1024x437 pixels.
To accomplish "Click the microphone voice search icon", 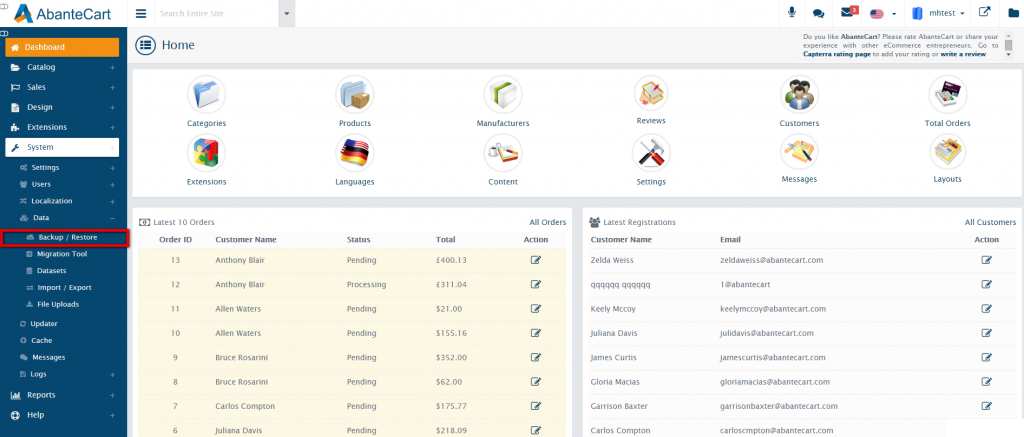I will (x=792, y=13).
